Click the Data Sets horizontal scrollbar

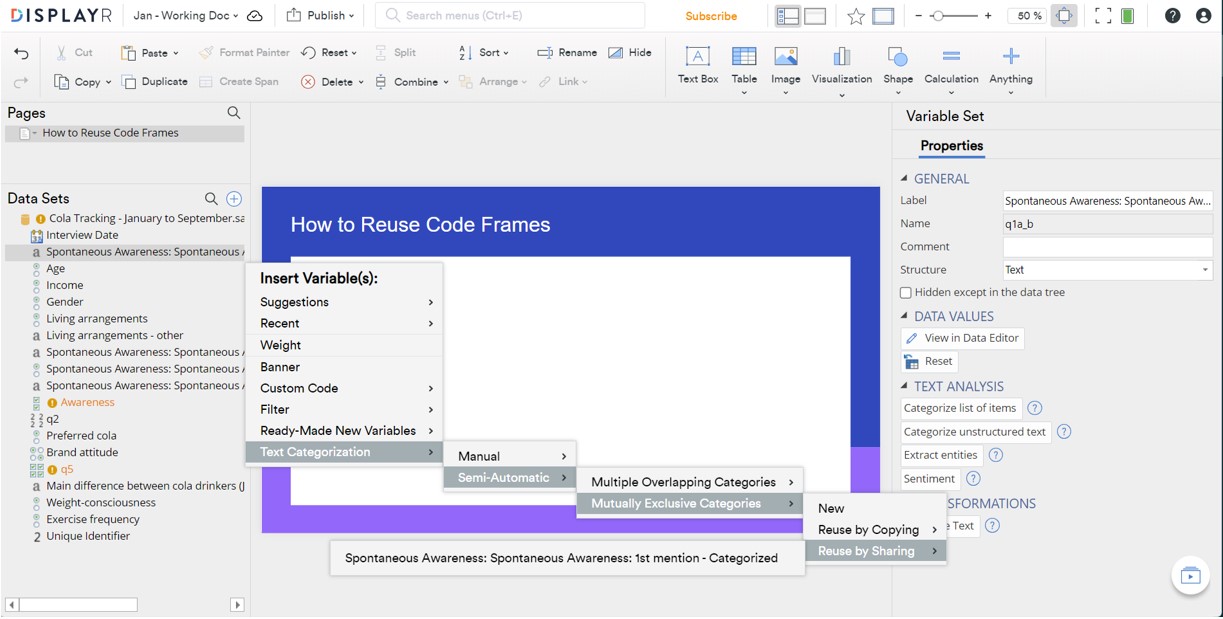point(78,604)
